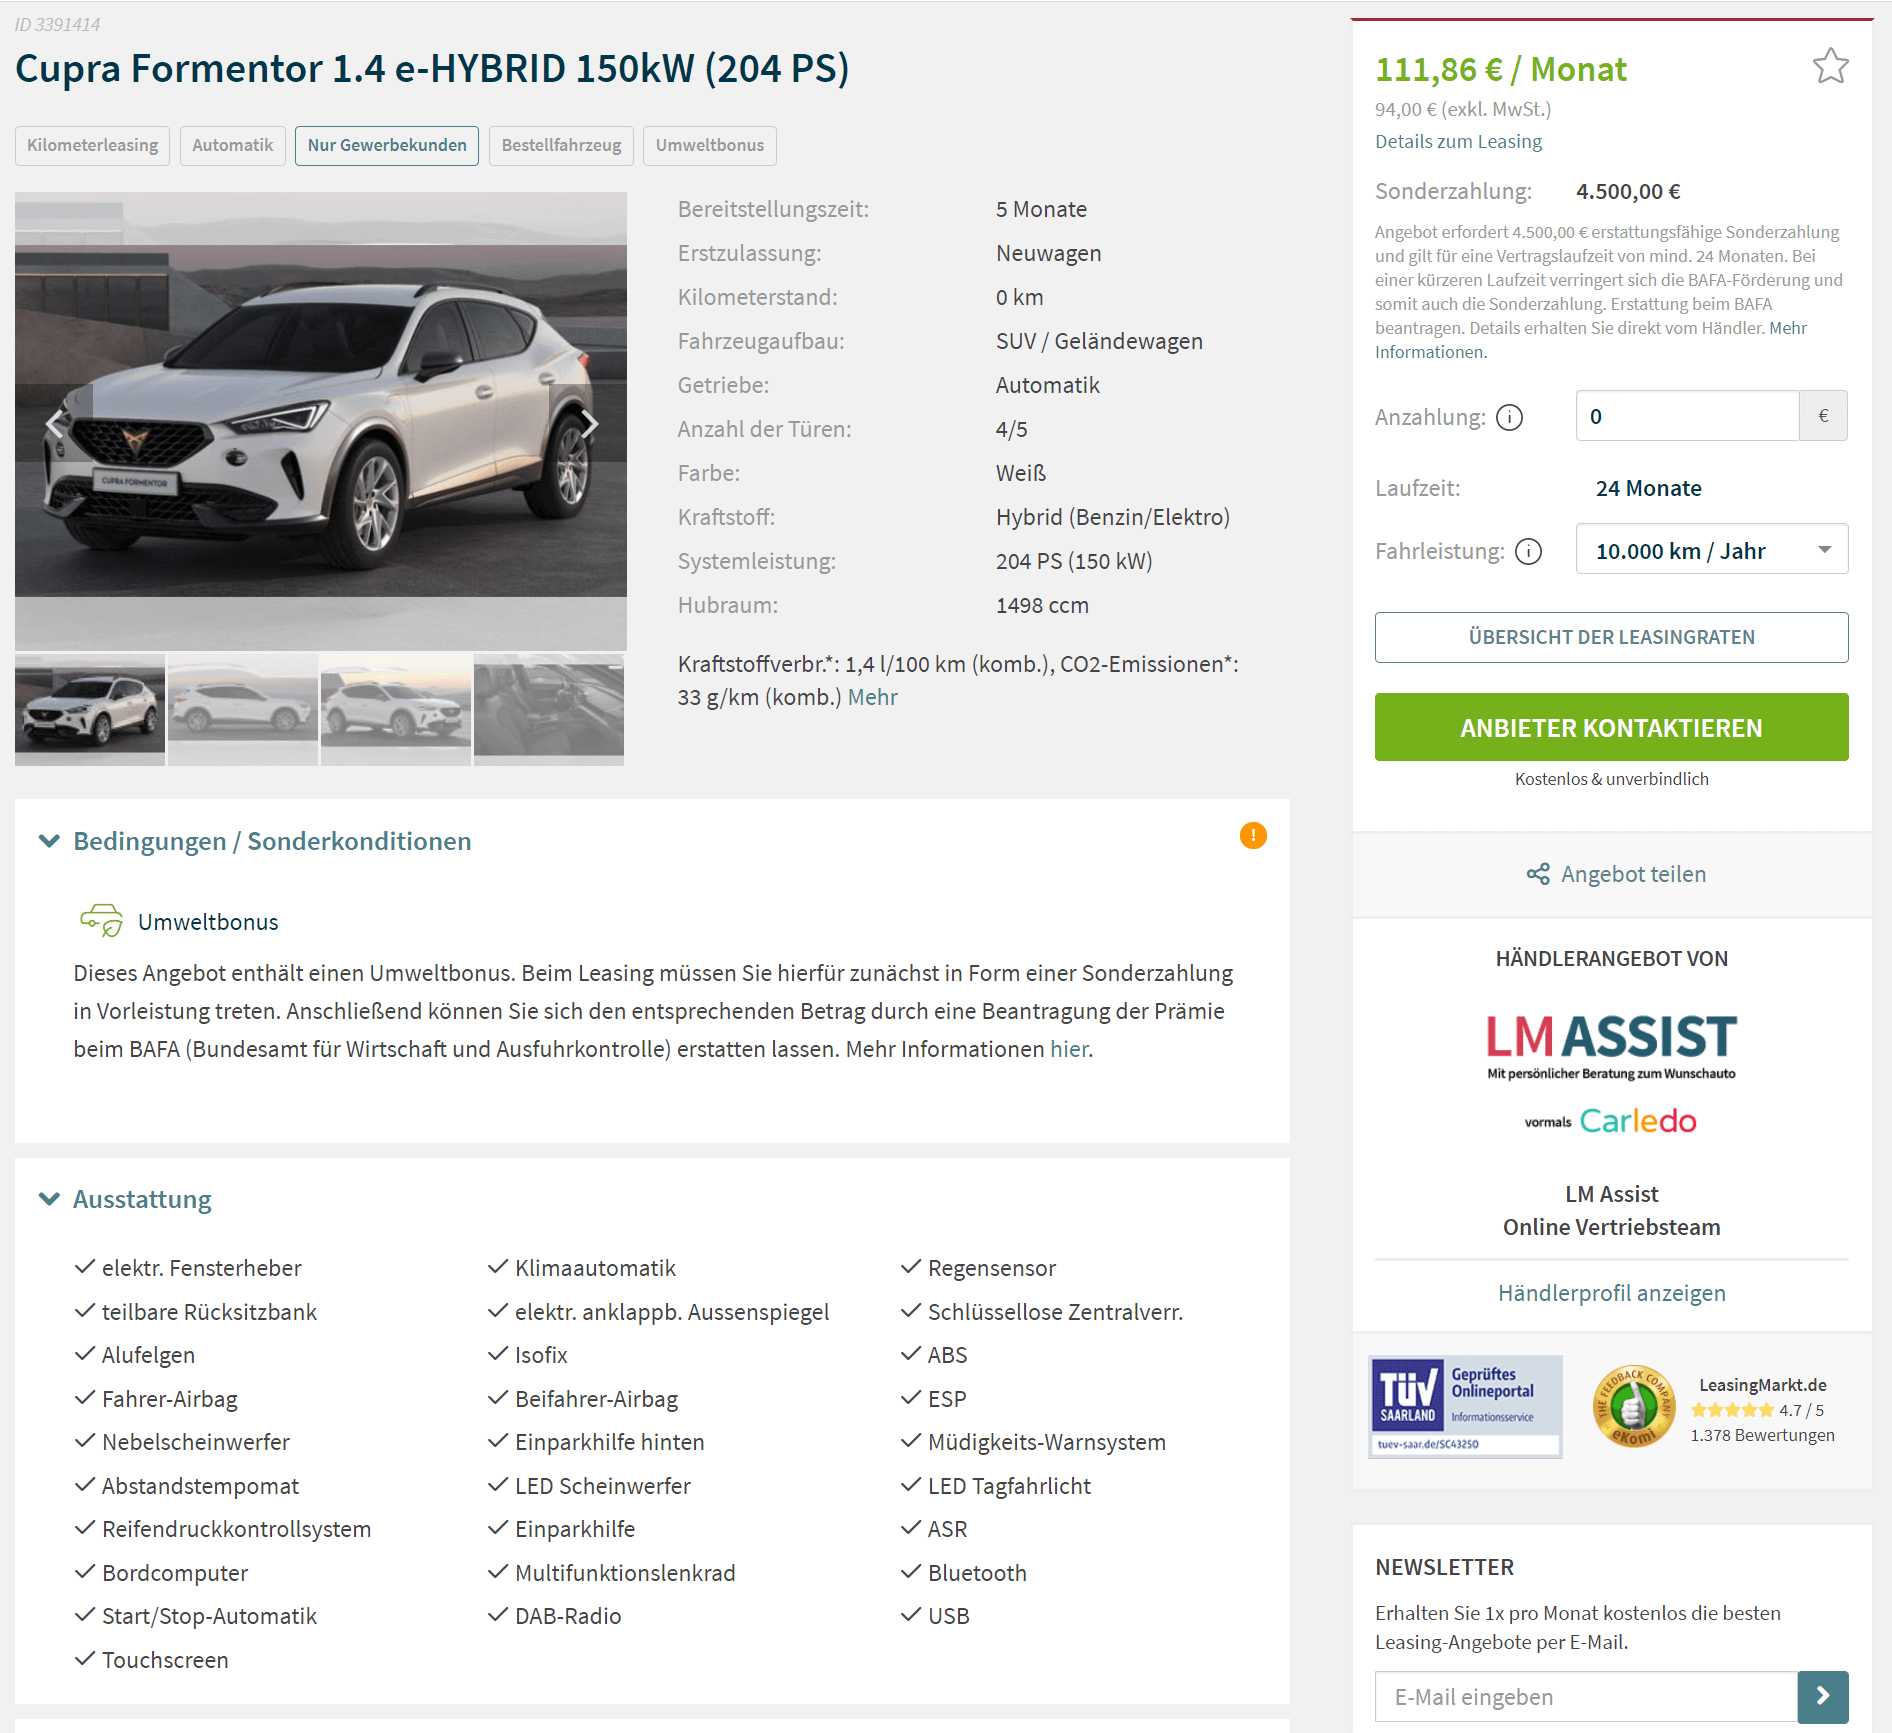Click the Bluetooth equipment item
Image resolution: width=1892 pixels, height=1733 pixels.
click(964, 1573)
